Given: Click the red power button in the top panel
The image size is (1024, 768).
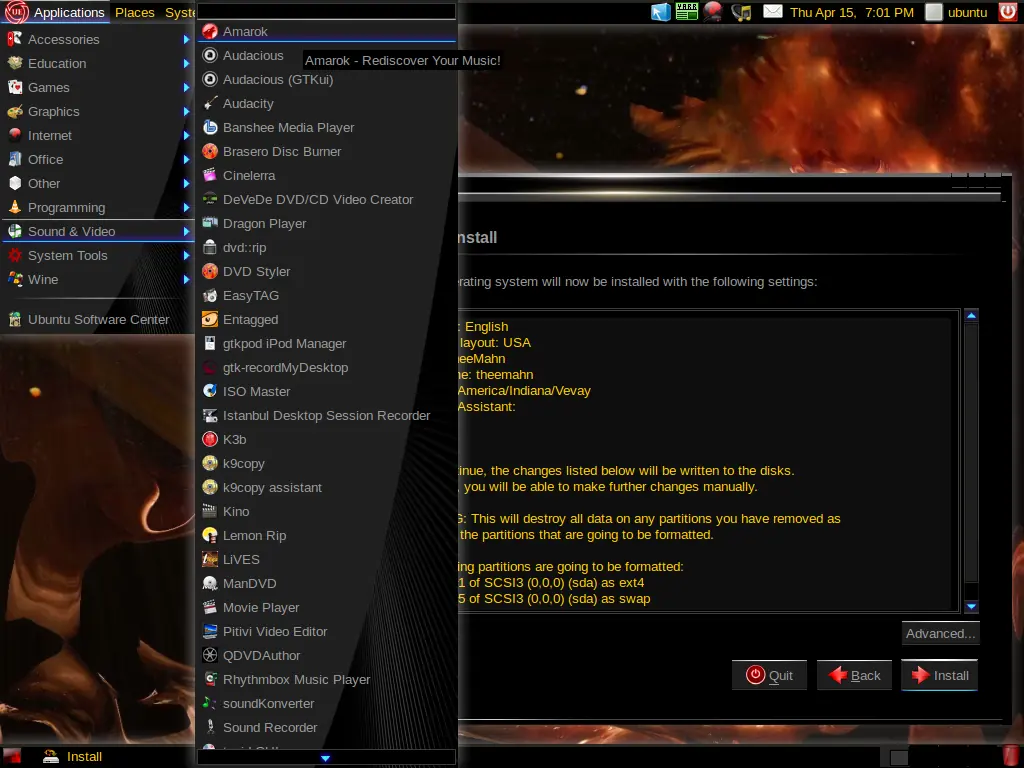Looking at the screenshot, I should tap(1007, 12).
